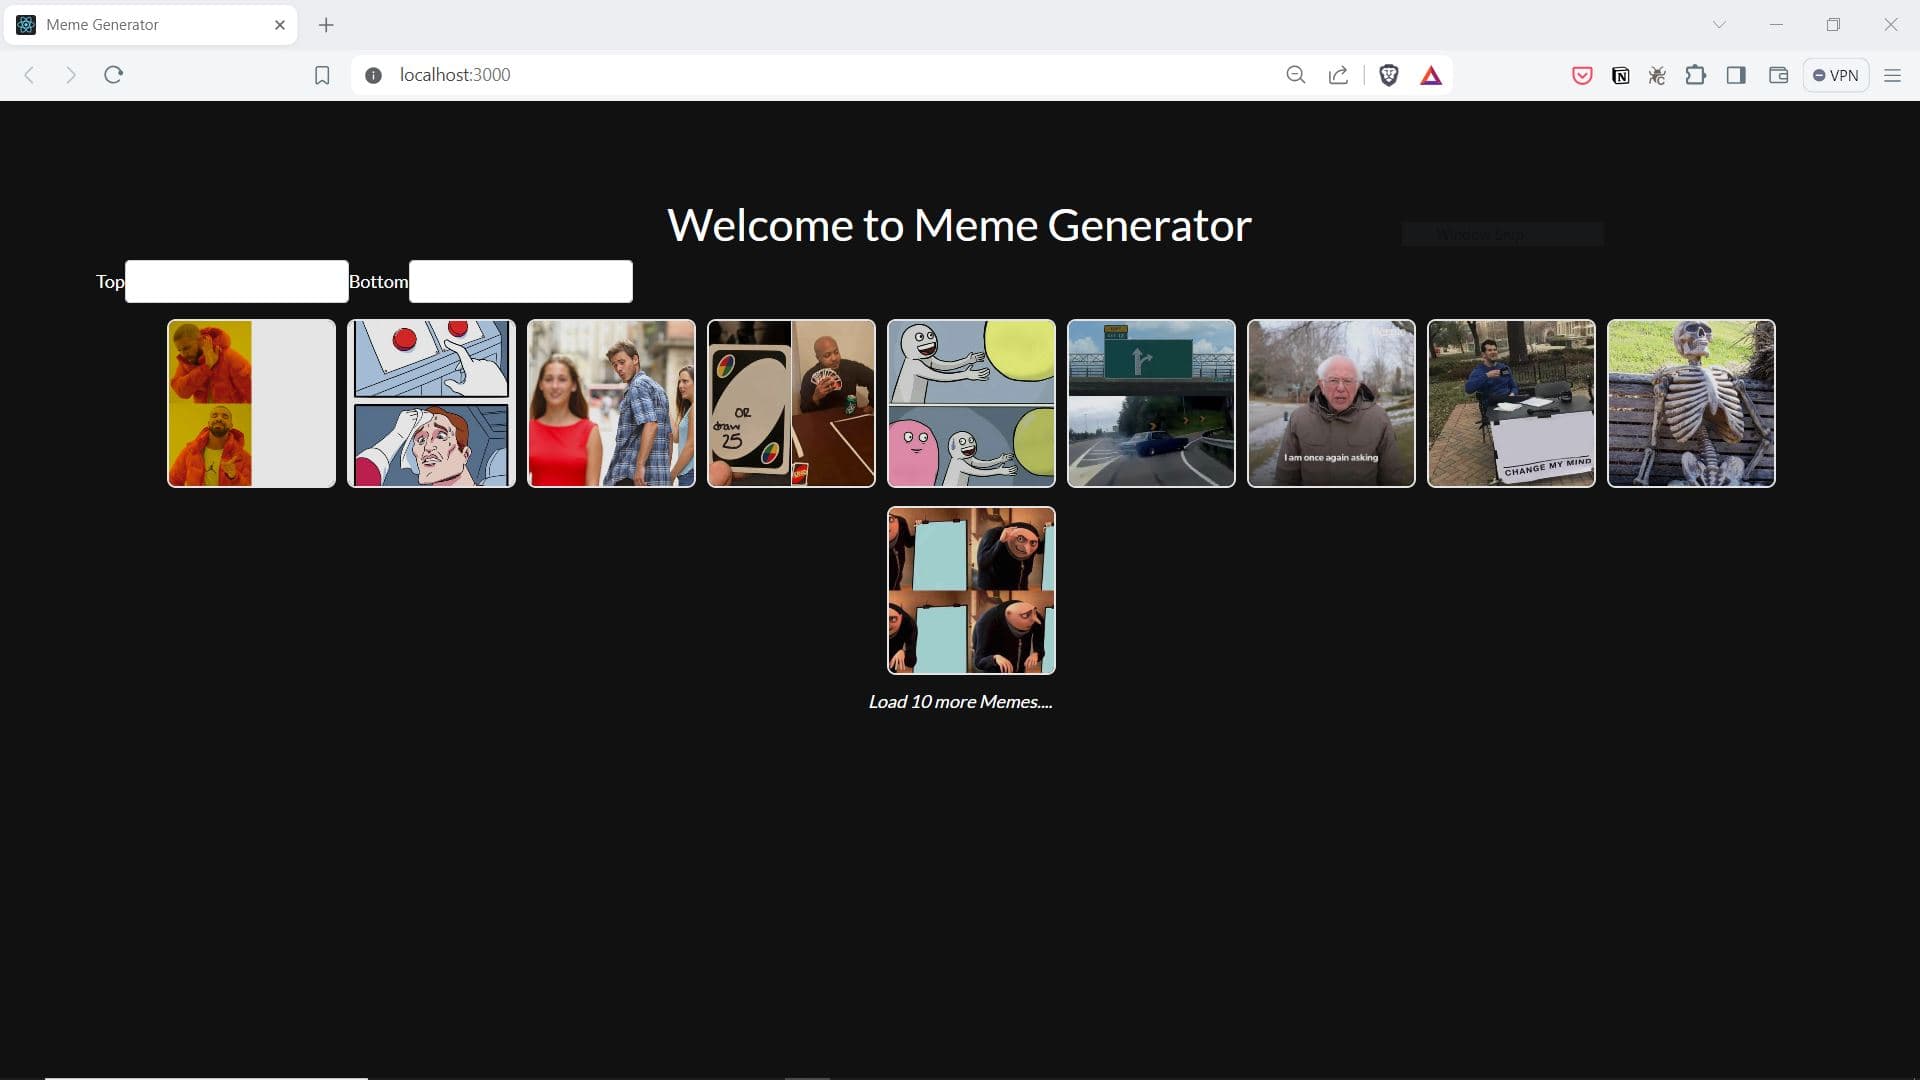Image resolution: width=1920 pixels, height=1080 pixels.
Task: Open Brave Rewards triangle icon
Action: pos(1431,75)
